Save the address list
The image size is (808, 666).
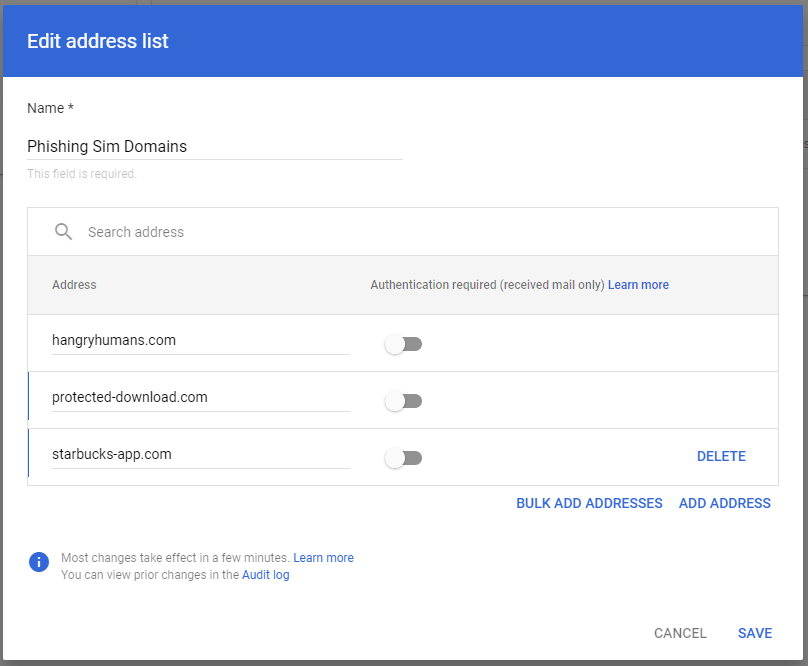click(x=755, y=633)
